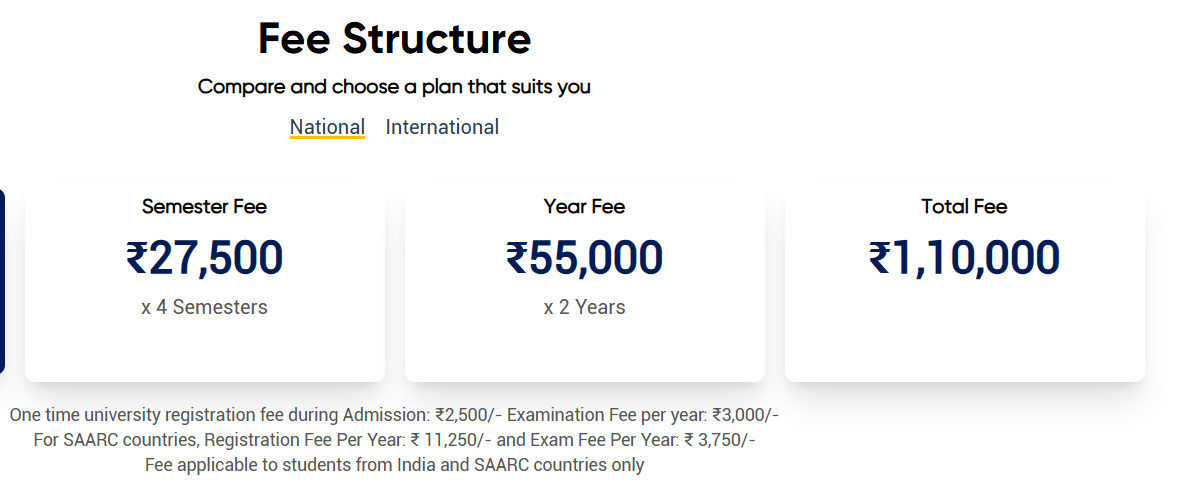The height and width of the screenshot is (483, 1178).
Task: Click the dark blue bar at left edge
Action: [x=2, y=280]
